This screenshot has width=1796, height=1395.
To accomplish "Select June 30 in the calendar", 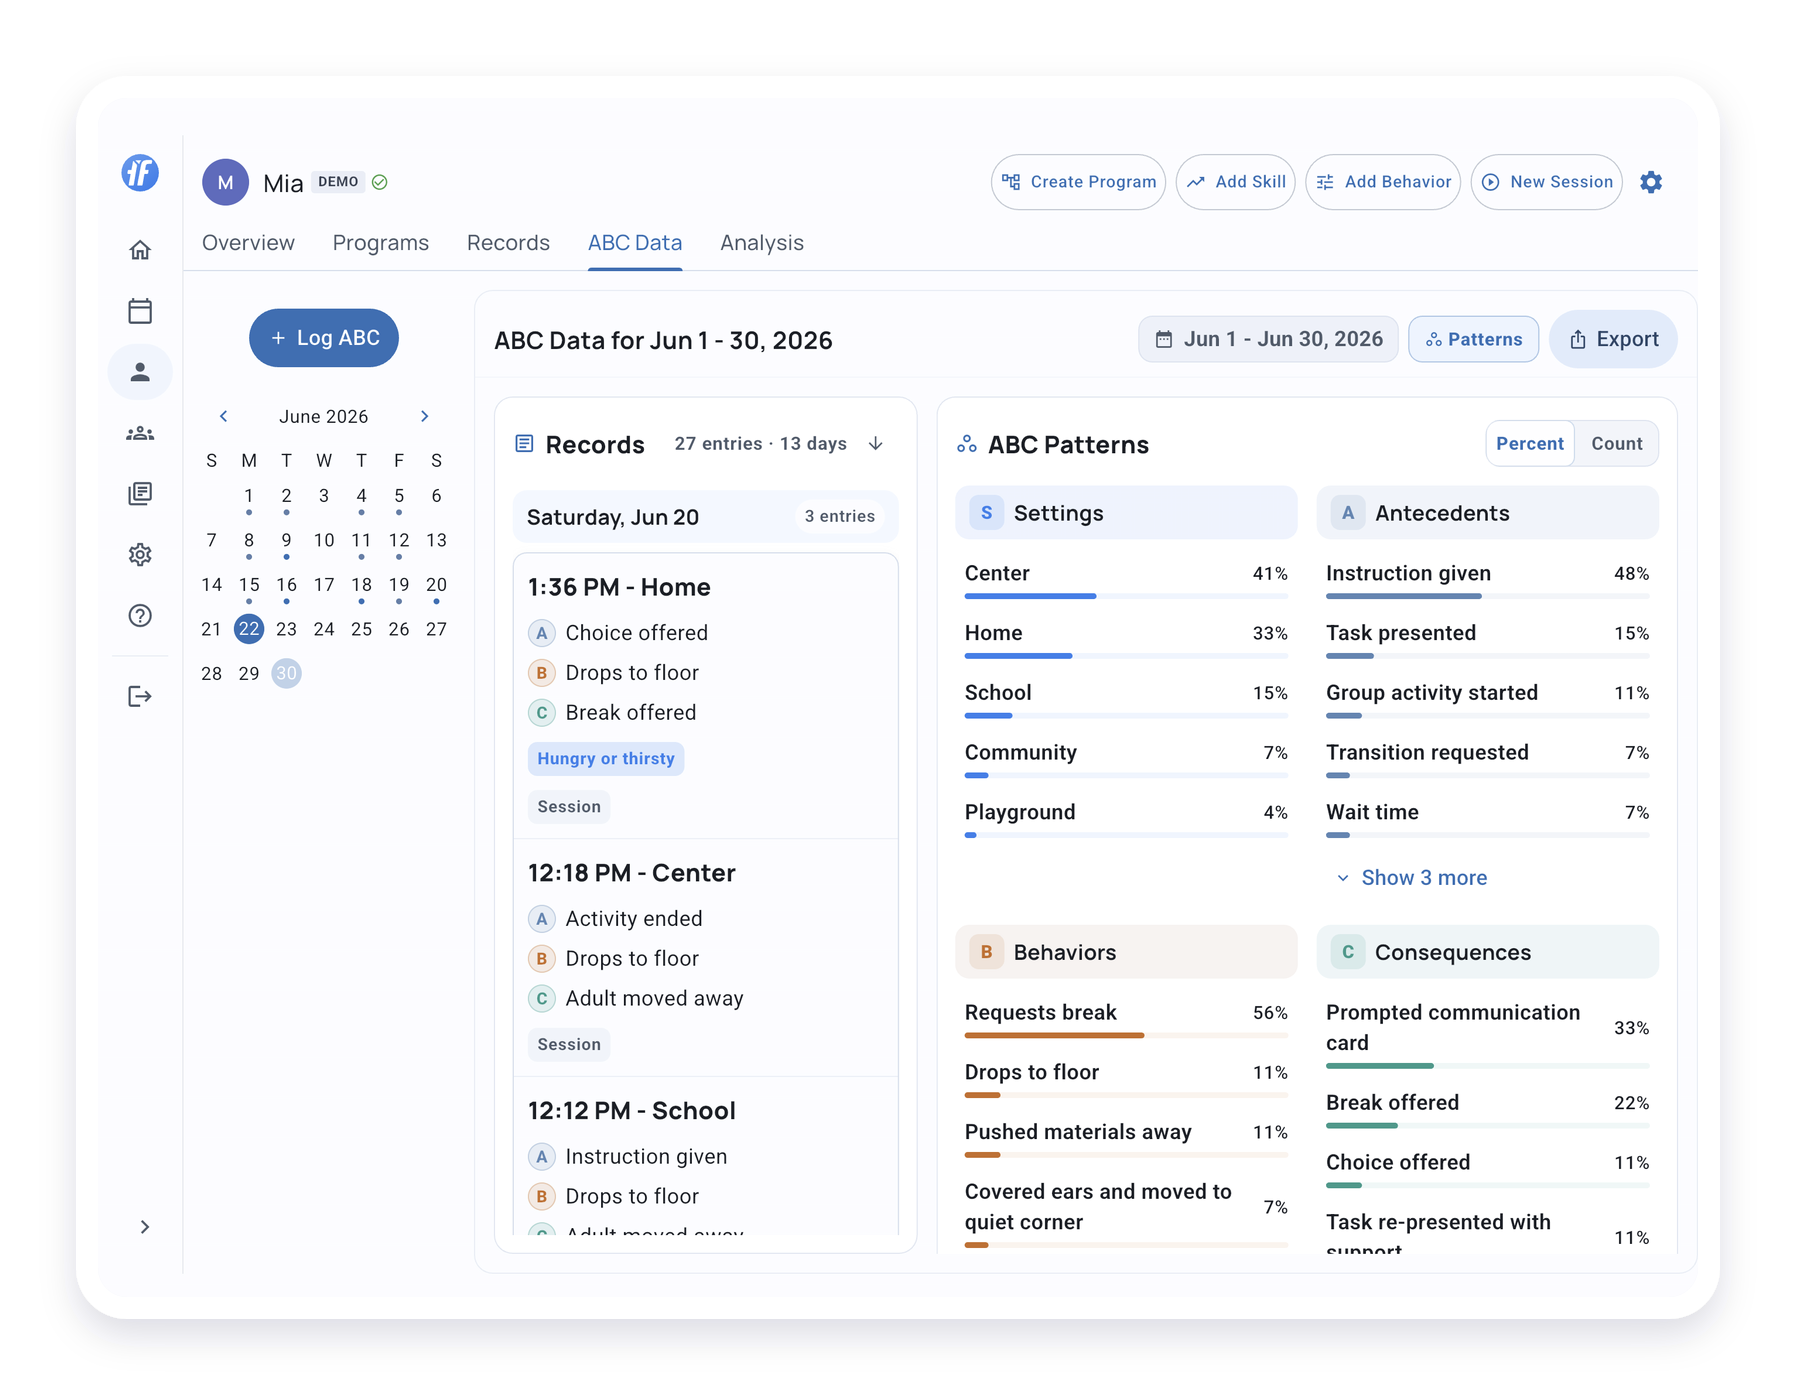I will point(287,673).
